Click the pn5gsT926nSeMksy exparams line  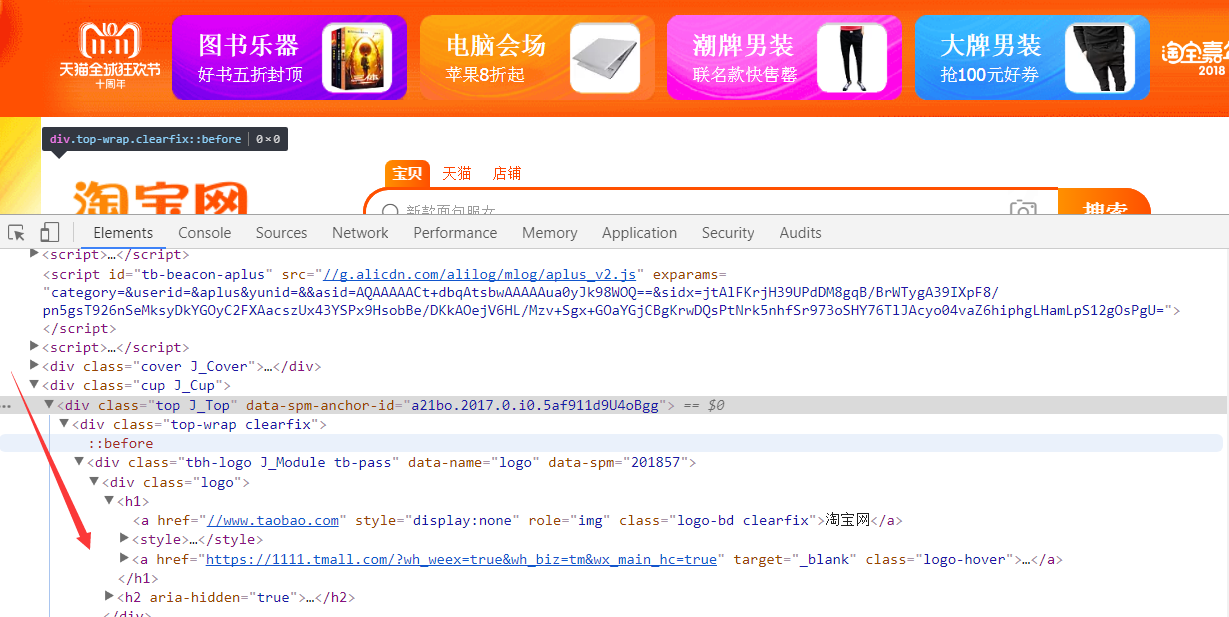(x=611, y=311)
